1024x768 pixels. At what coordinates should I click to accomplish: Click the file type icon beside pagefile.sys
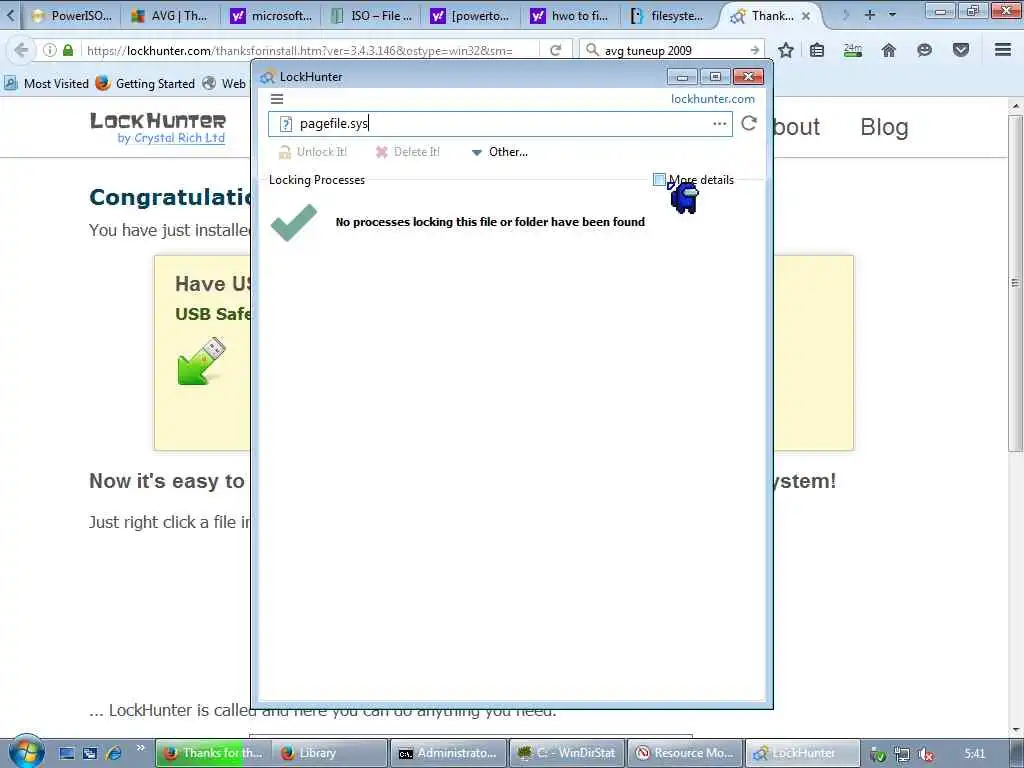[285, 123]
